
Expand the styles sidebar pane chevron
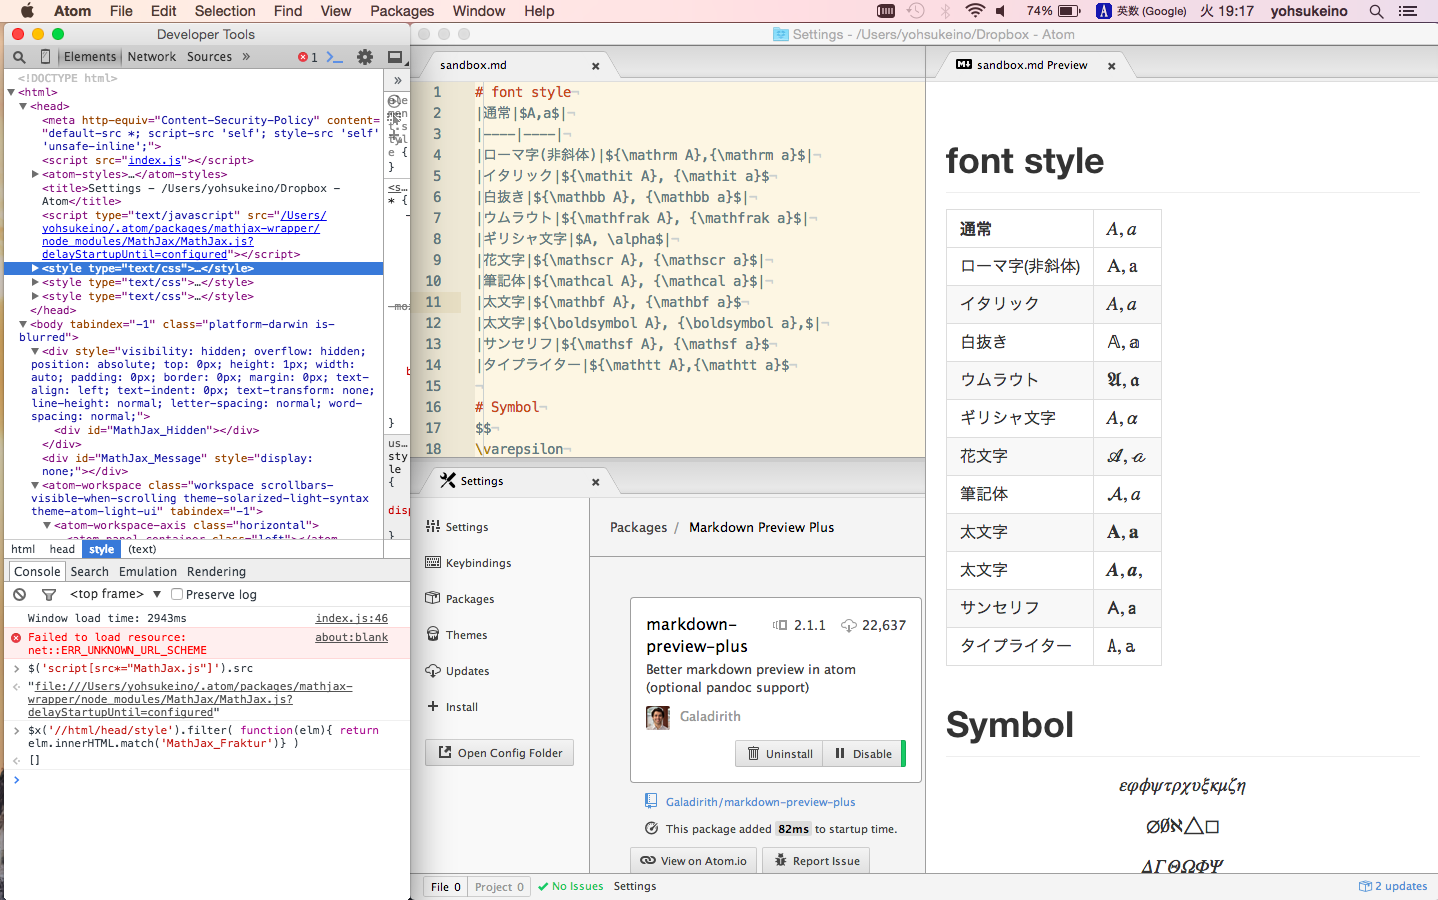click(398, 80)
